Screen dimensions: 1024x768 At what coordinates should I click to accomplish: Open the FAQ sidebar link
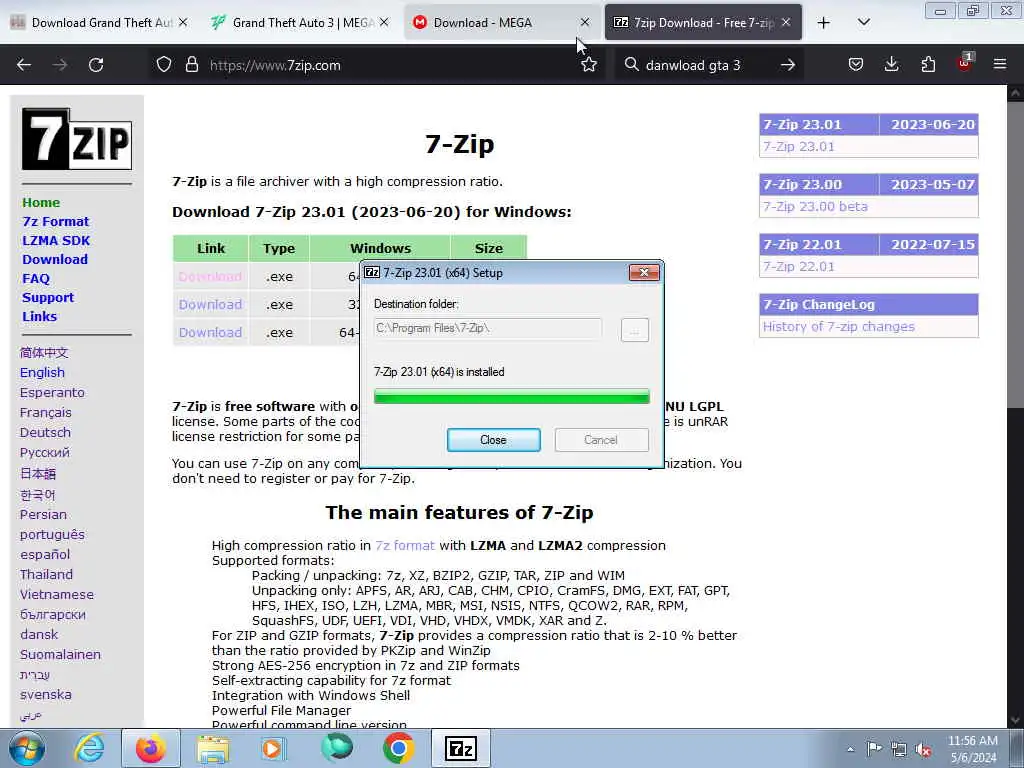(36, 278)
